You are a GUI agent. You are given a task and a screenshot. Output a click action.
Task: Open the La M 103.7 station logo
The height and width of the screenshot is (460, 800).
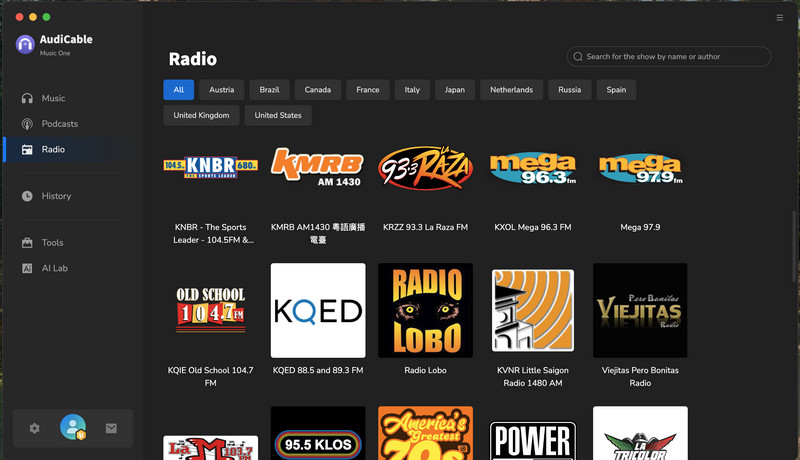tap(211, 447)
